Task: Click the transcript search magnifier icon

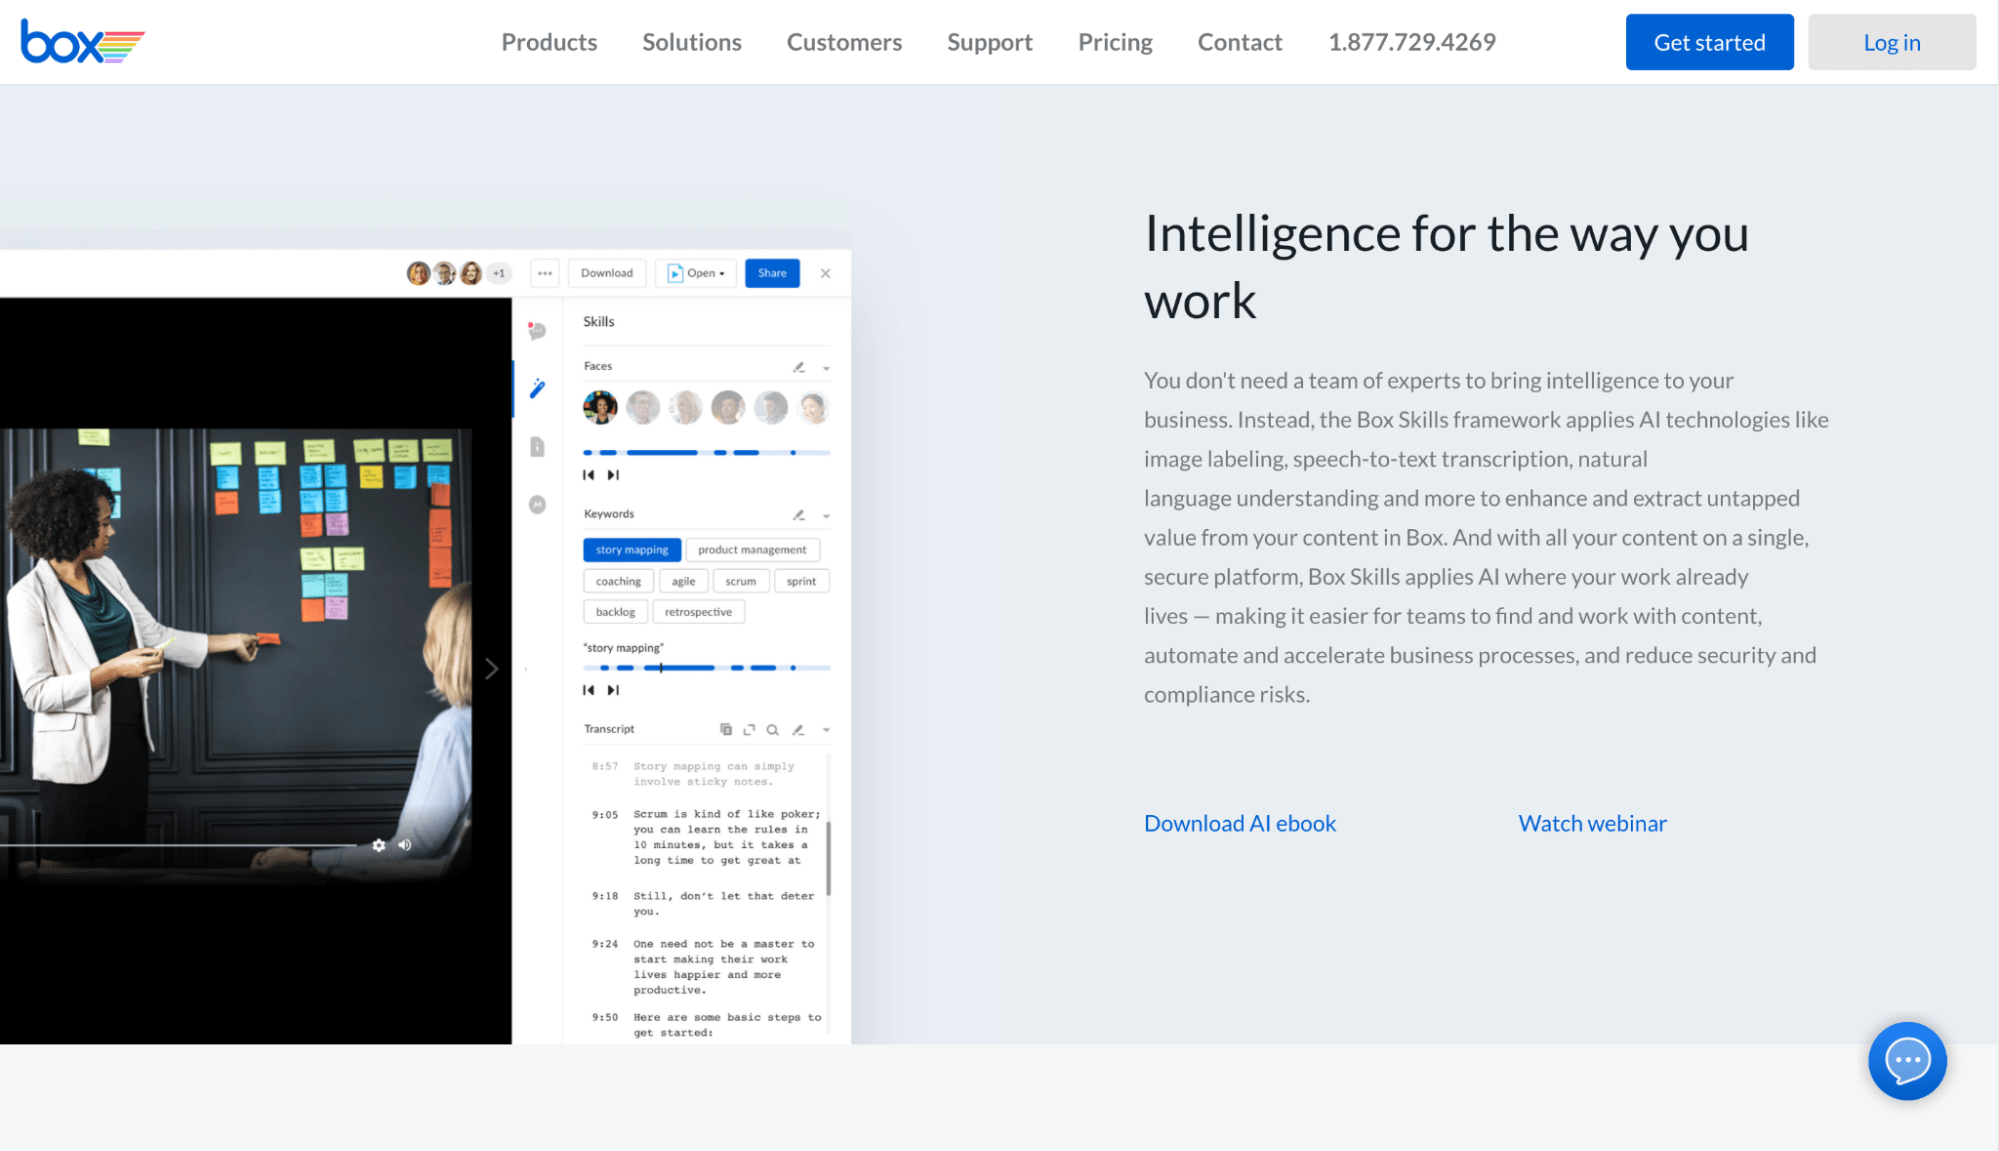Action: [x=772, y=730]
